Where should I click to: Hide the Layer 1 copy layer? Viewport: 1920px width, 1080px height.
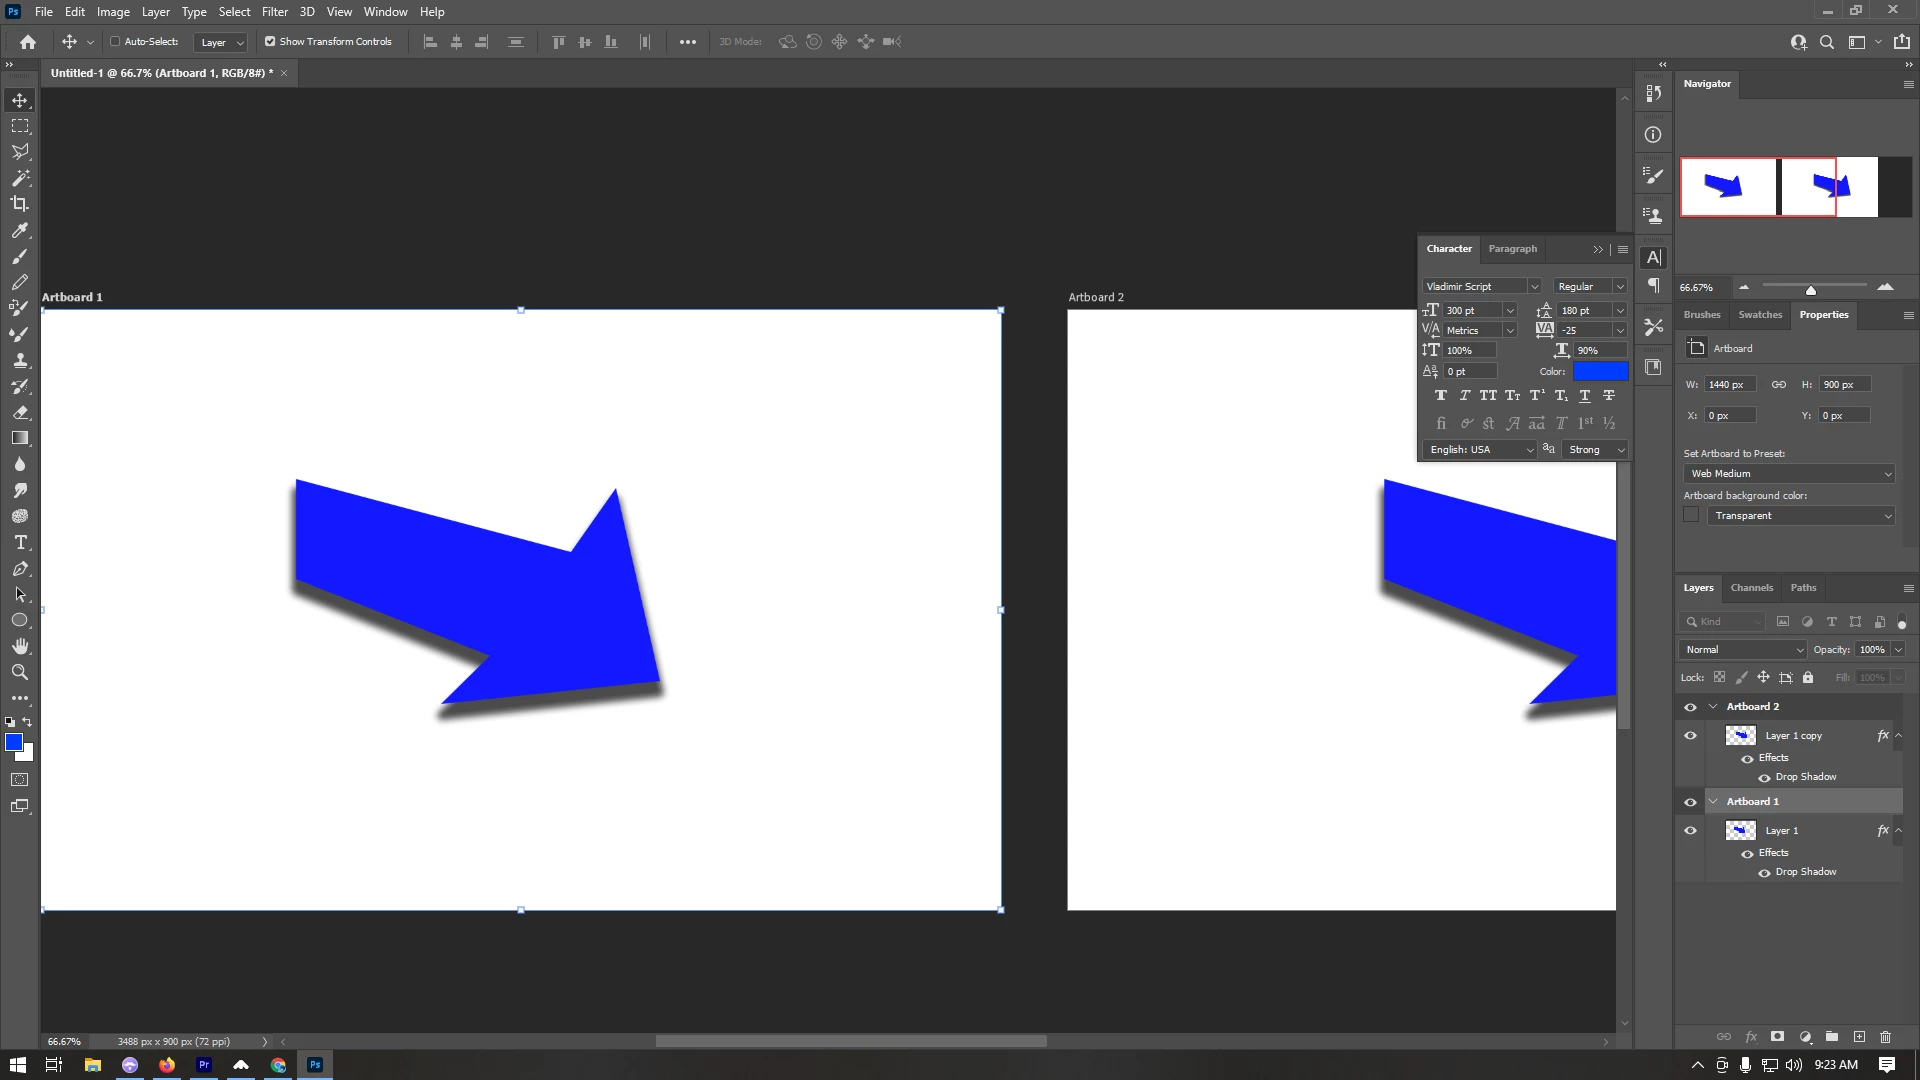click(x=1690, y=736)
